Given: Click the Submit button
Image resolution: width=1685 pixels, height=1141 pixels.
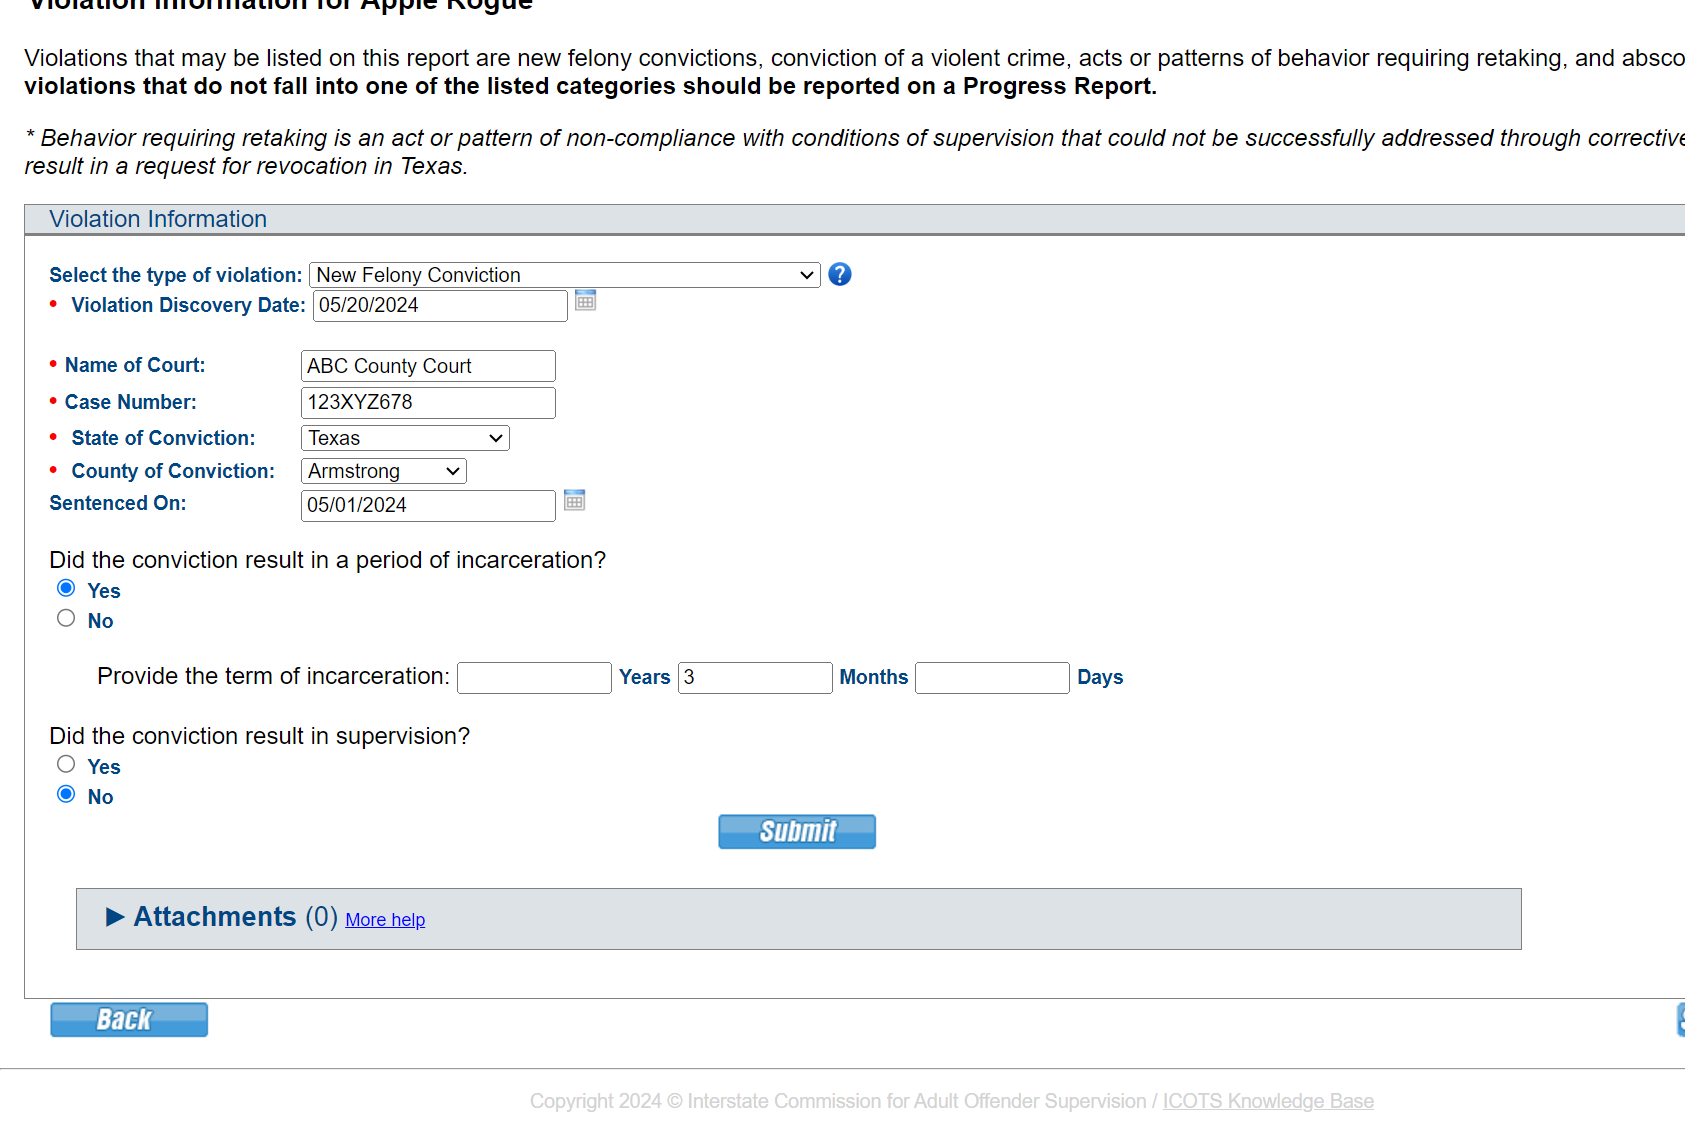Looking at the screenshot, I should (797, 831).
